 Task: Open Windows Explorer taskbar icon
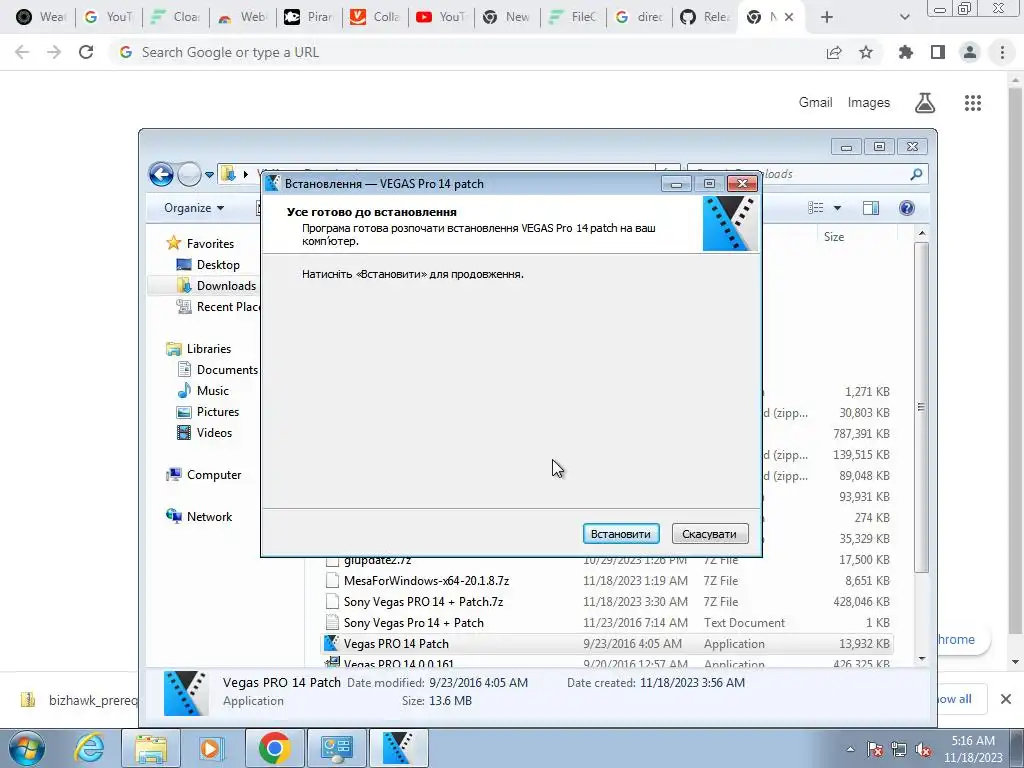[150, 748]
